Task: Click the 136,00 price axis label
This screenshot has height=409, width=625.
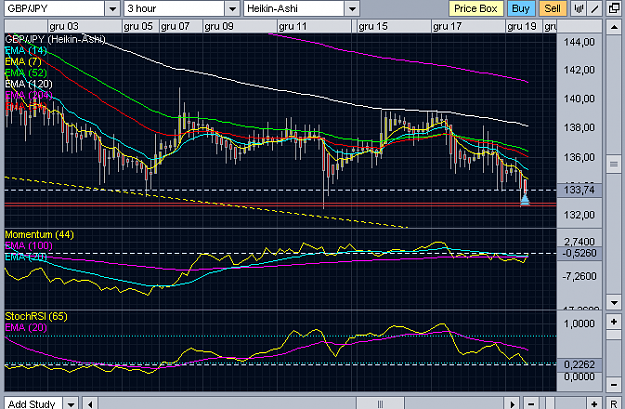Action: coord(579,157)
